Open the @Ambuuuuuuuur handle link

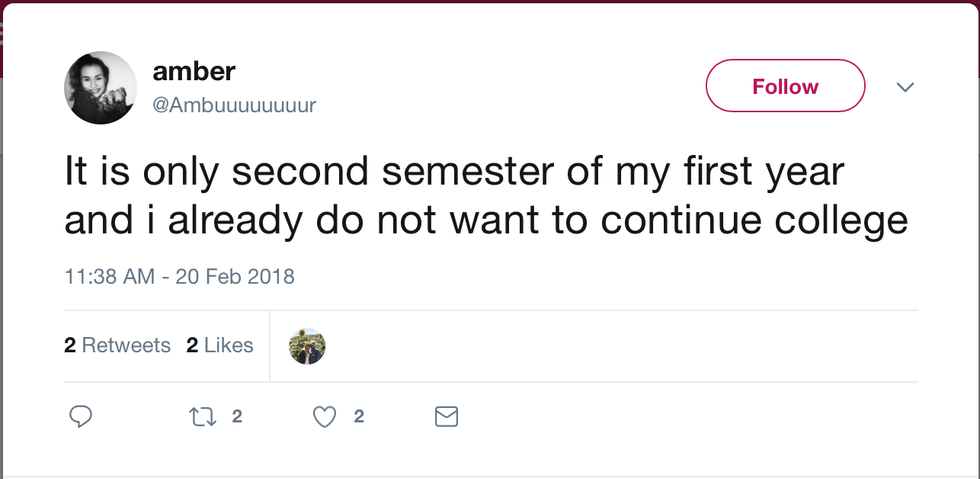tap(234, 105)
